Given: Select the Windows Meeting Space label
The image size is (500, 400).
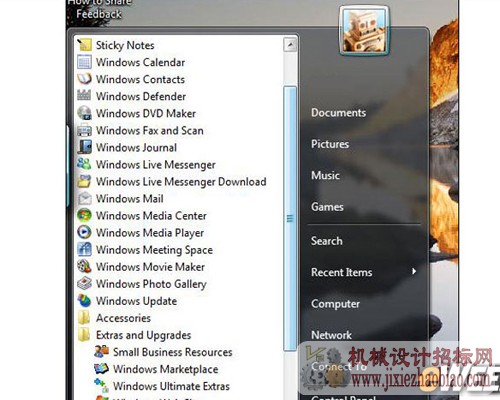Looking at the screenshot, I should click(154, 250).
